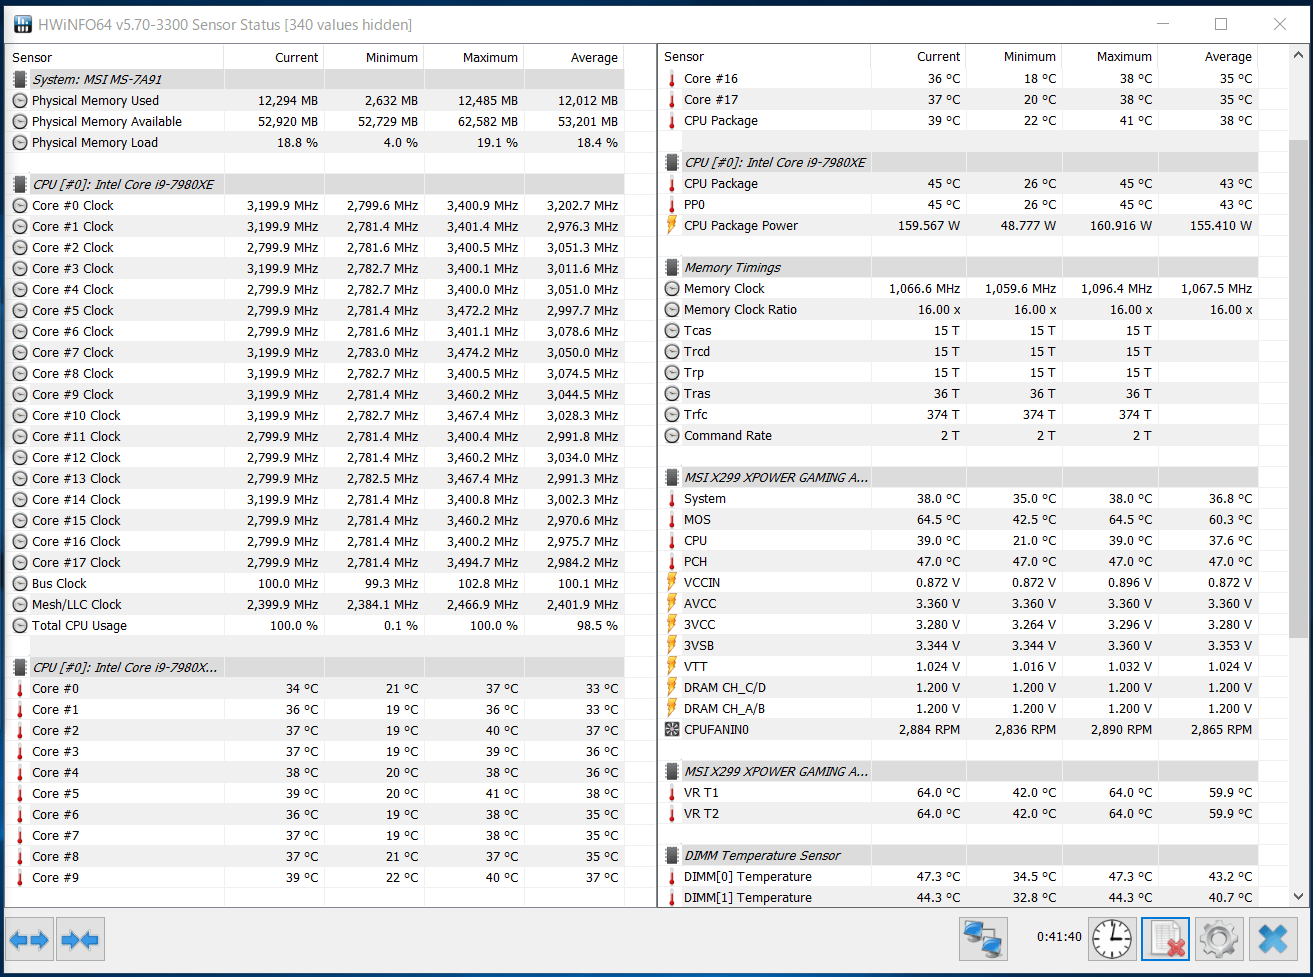
Task: Click the chip icon beside Memory Timings
Action: 672,267
